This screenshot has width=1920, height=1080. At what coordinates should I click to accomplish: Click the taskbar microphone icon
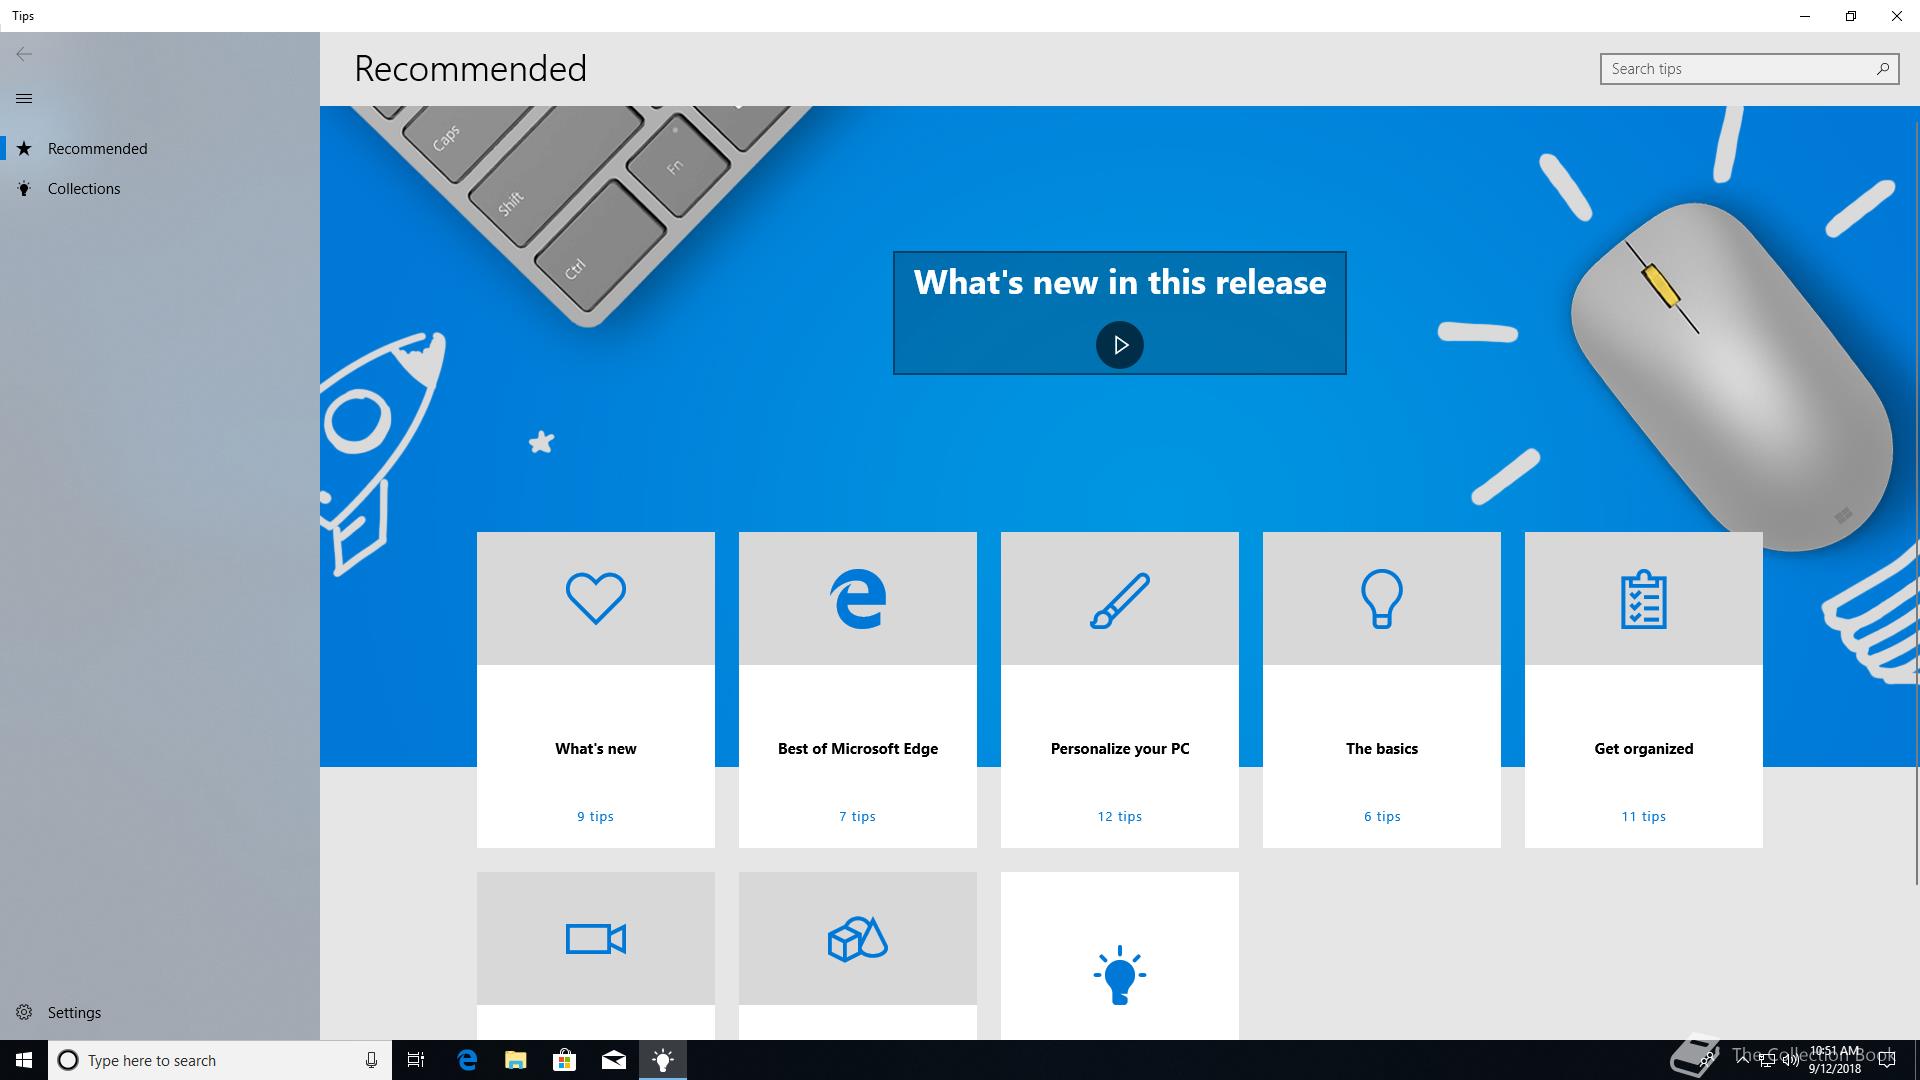tap(371, 1060)
